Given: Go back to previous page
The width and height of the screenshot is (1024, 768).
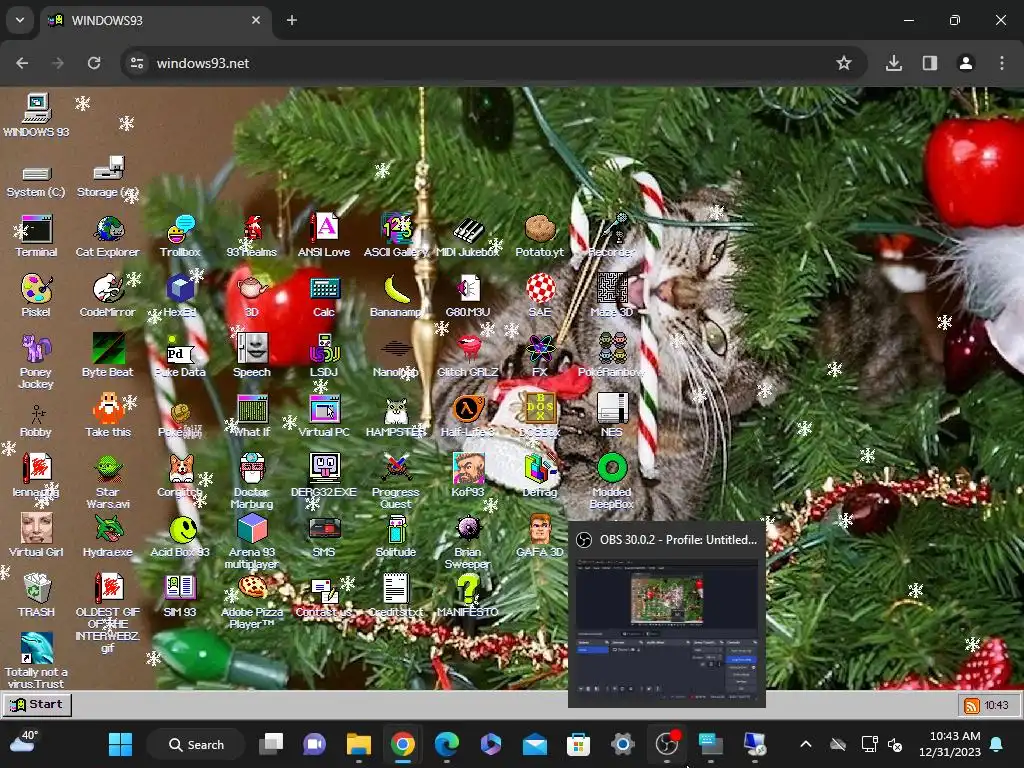Looking at the screenshot, I should point(22,63).
